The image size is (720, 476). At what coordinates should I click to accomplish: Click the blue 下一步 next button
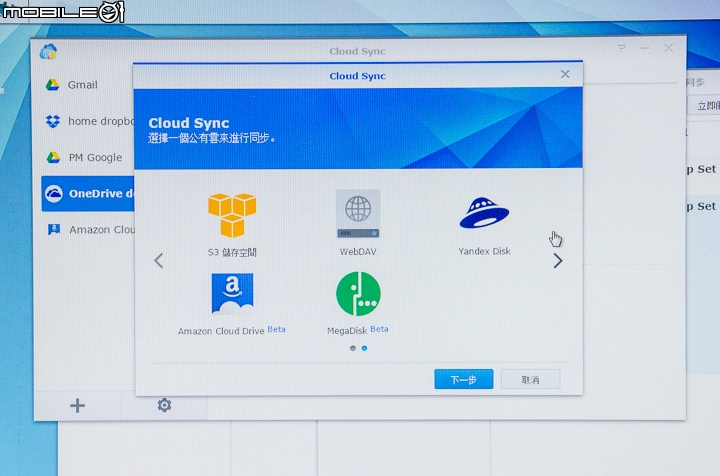click(464, 379)
